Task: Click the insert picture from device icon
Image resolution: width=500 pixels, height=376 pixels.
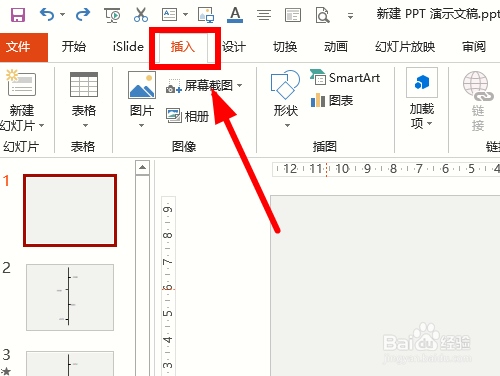Action: [206, 15]
